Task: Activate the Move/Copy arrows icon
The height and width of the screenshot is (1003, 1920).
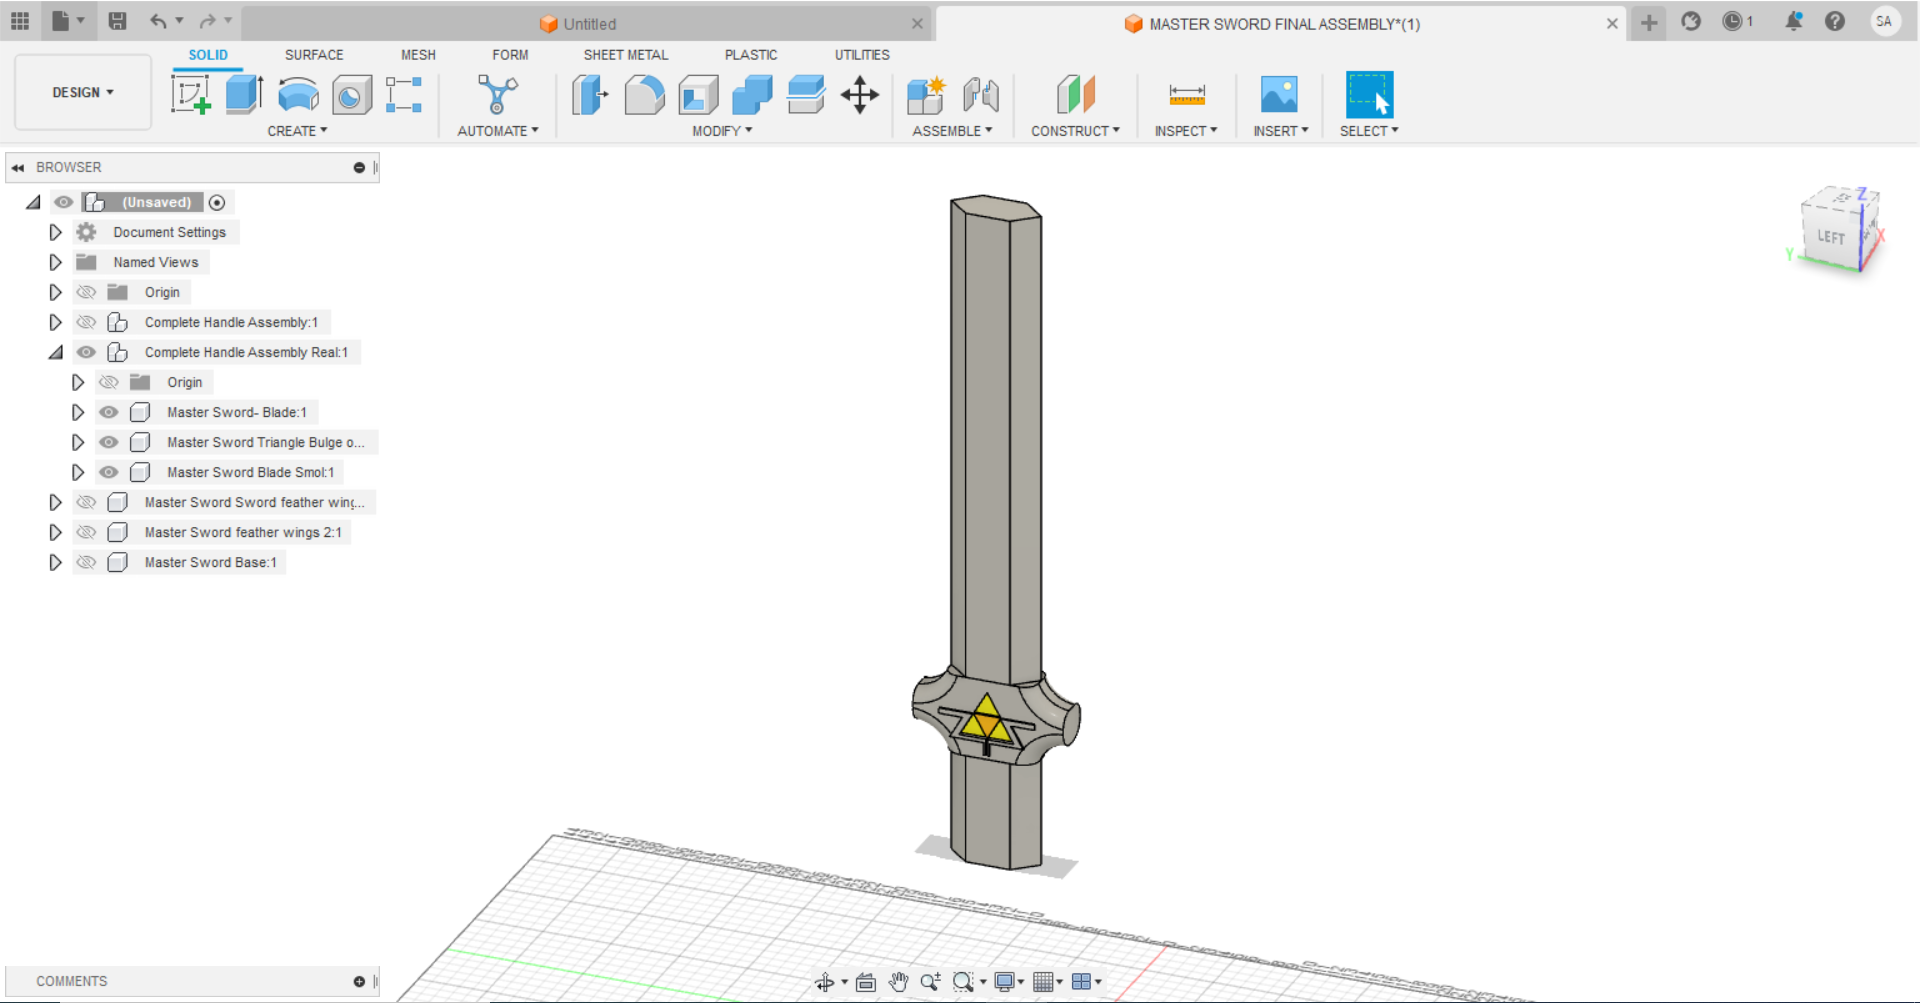Action: (860, 95)
